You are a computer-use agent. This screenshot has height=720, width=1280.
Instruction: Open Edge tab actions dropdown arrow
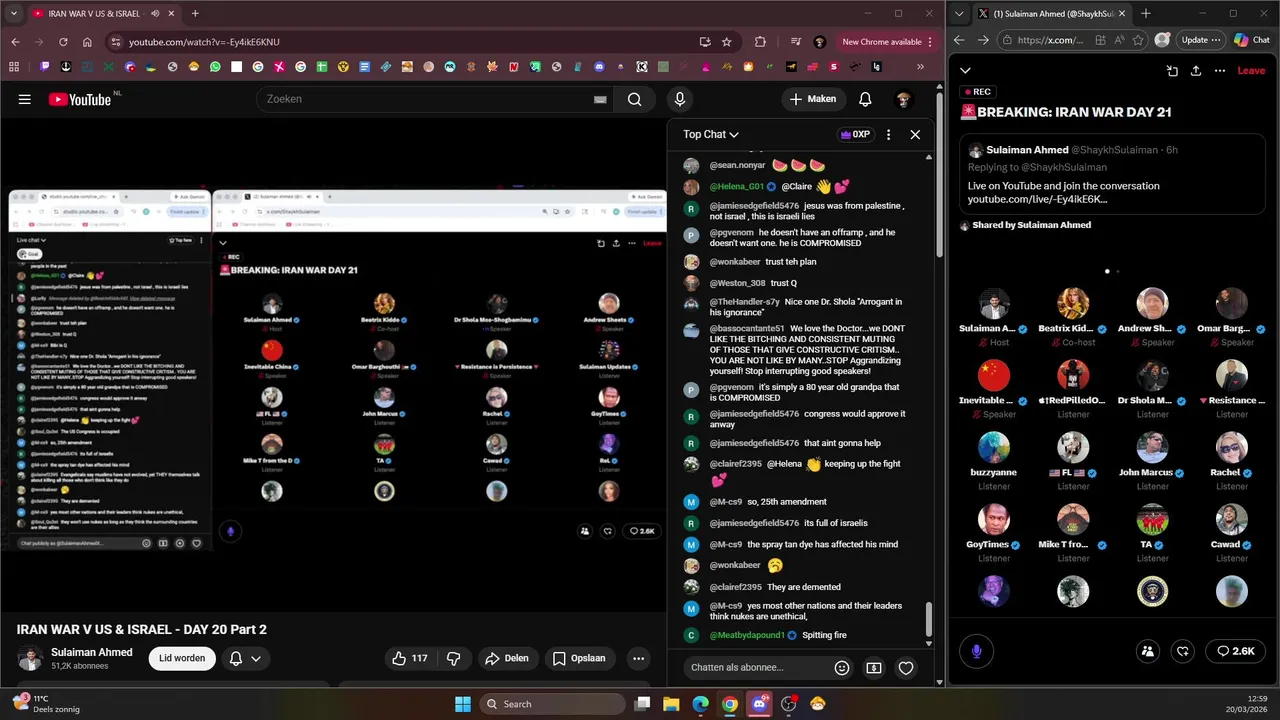(x=961, y=14)
